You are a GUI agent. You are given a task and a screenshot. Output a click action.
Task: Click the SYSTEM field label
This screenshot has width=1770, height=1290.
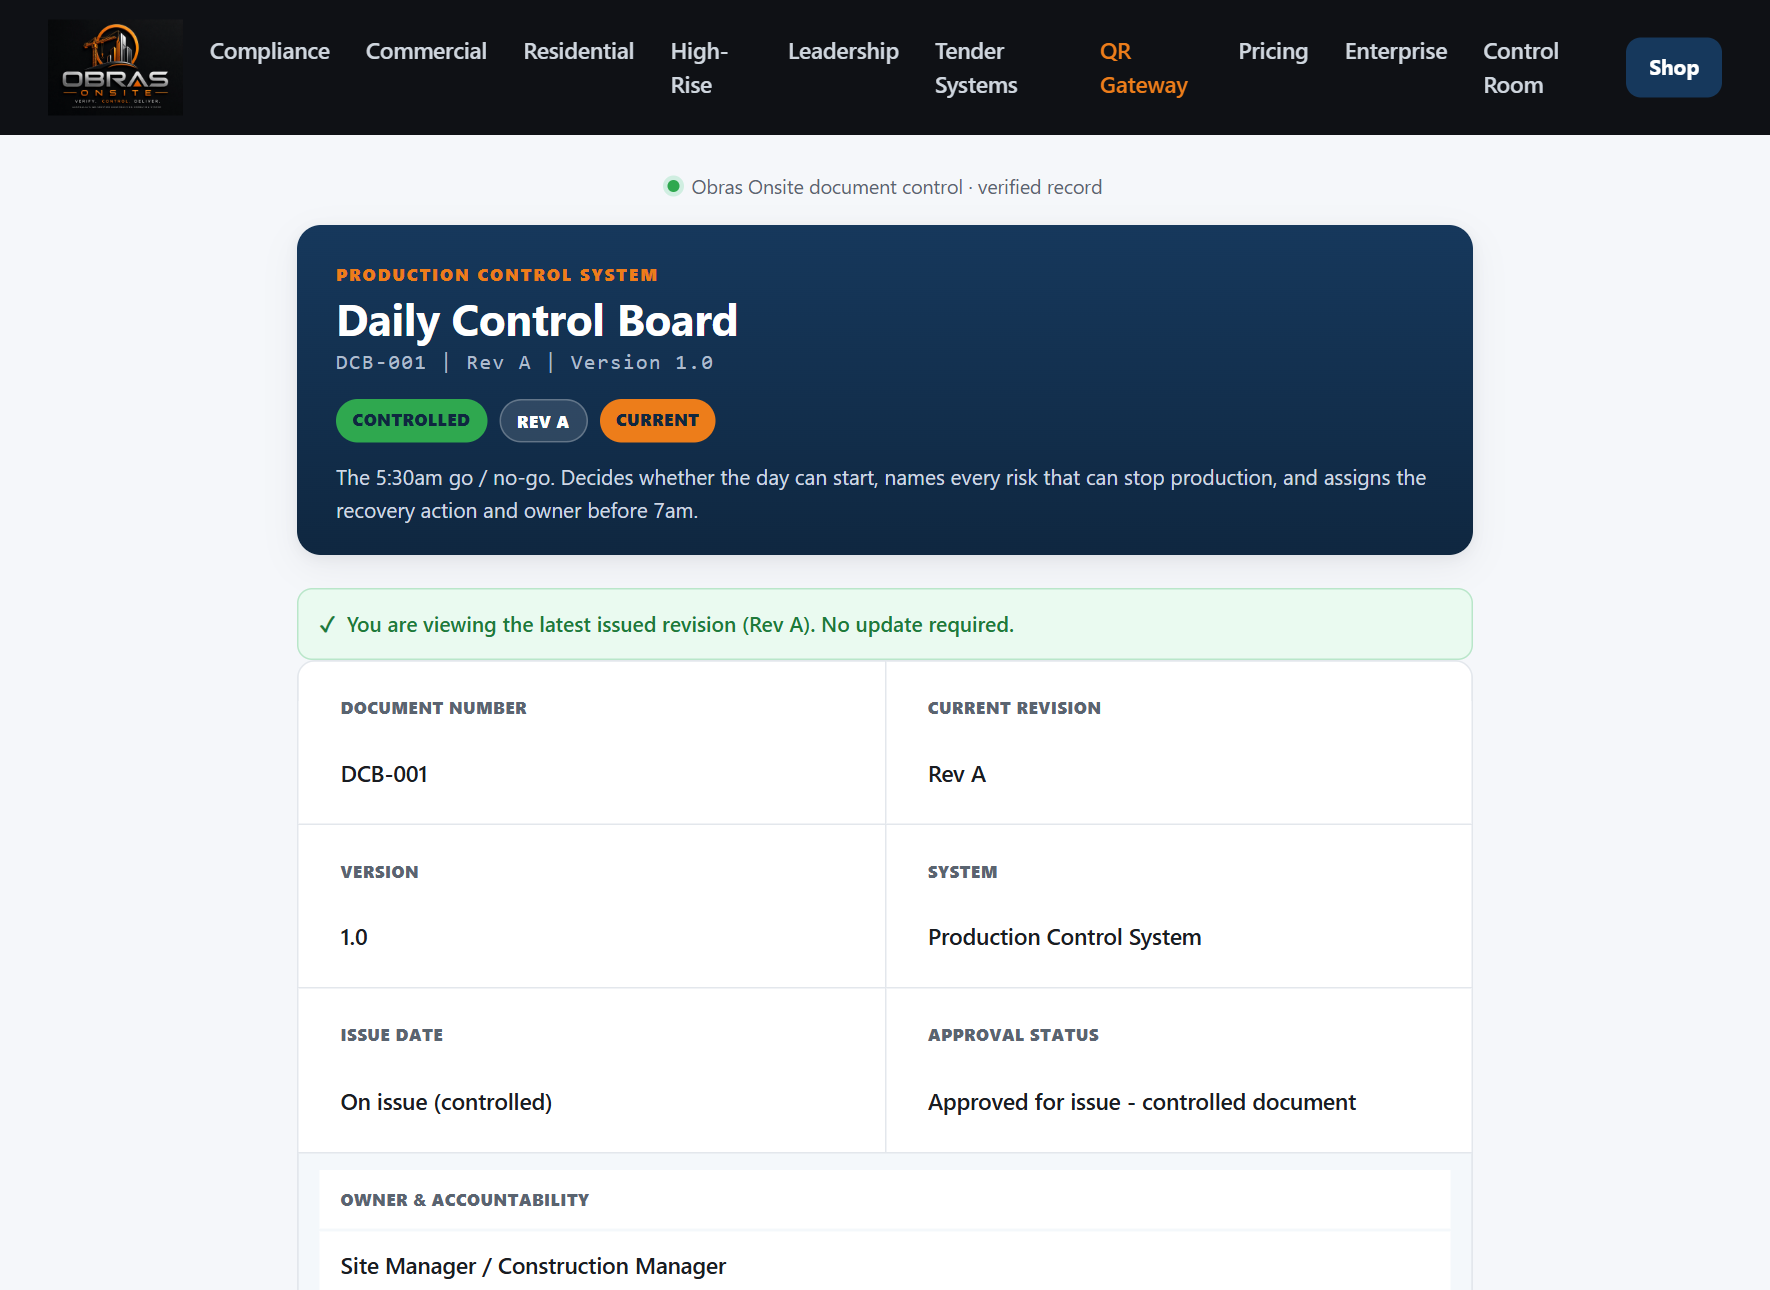963,872
